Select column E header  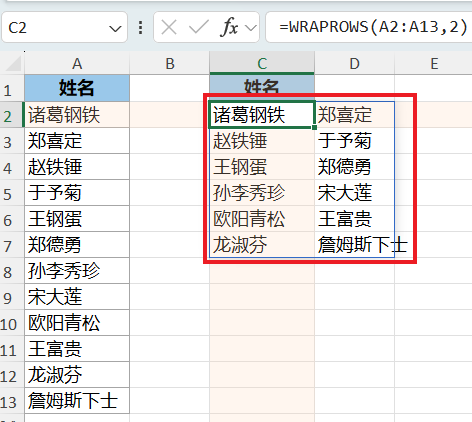(433, 63)
